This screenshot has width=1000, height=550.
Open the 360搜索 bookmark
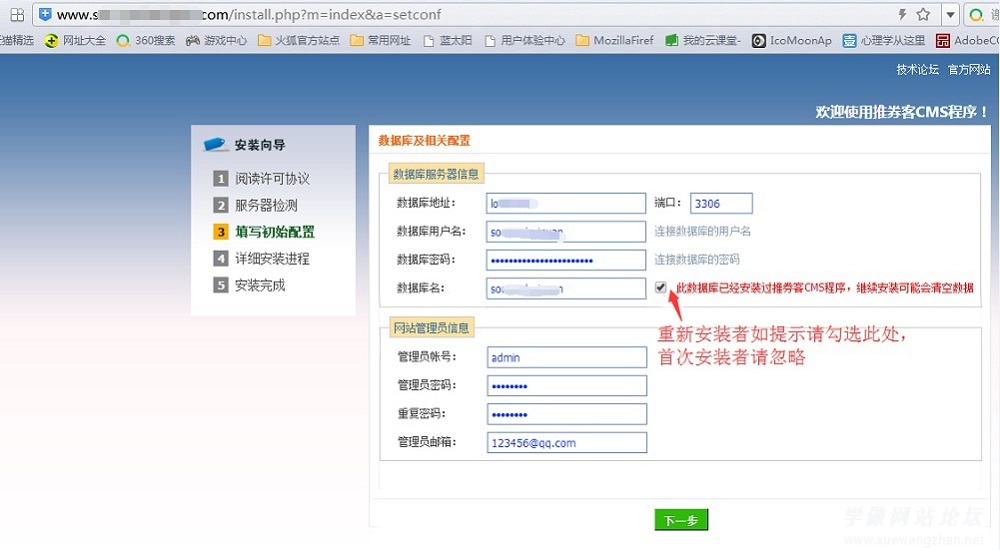point(146,41)
